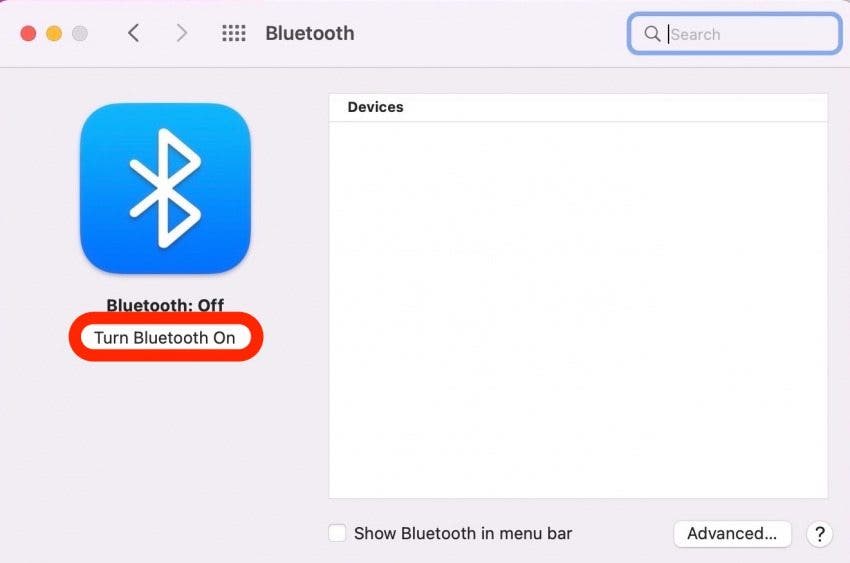Minimize the window with the yellow button
Image resolution: width=850 pixels, height=563 pixels.
coord(54,34)
